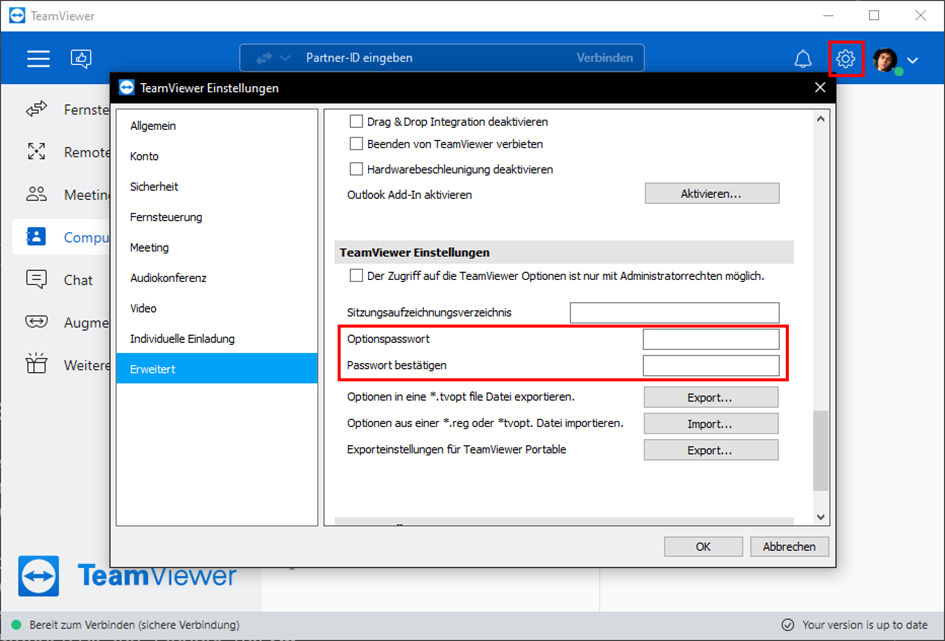Image resolution: width=945 pixels, height=641 pixels.
Task: Enable Drag & Drop Integration deaktivieren checkbox
Action: click(x=356, y=121)
